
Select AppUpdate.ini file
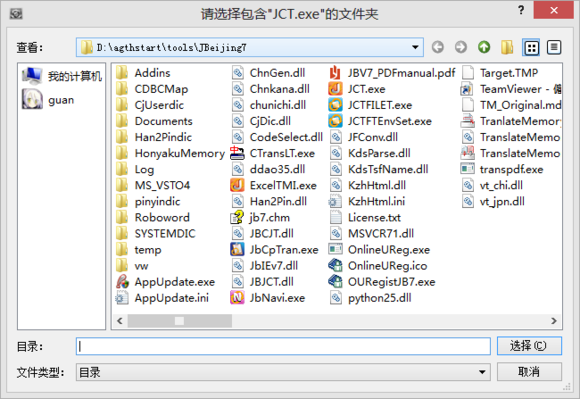coord(162,298)
